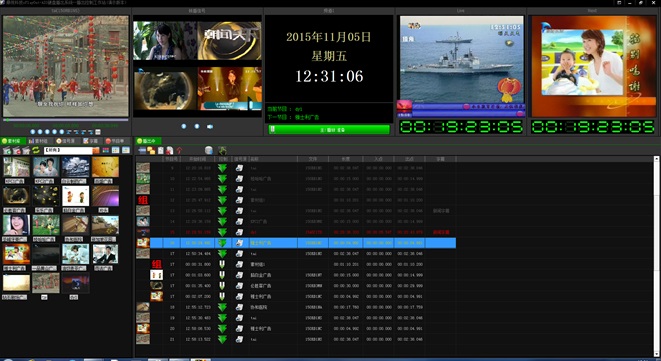
Task: Click the colorful grid view icon
Action: pos(106,150)
